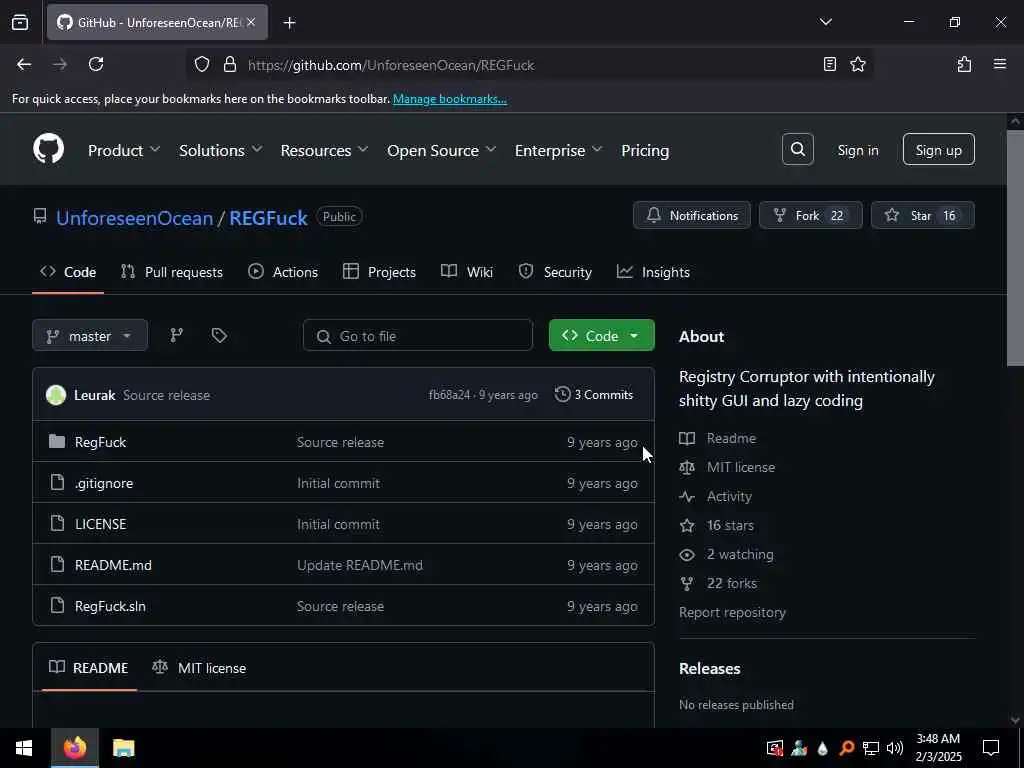Open the Report repository link
This screenshot has width=1024, height=768.
(x=732, y=613)
